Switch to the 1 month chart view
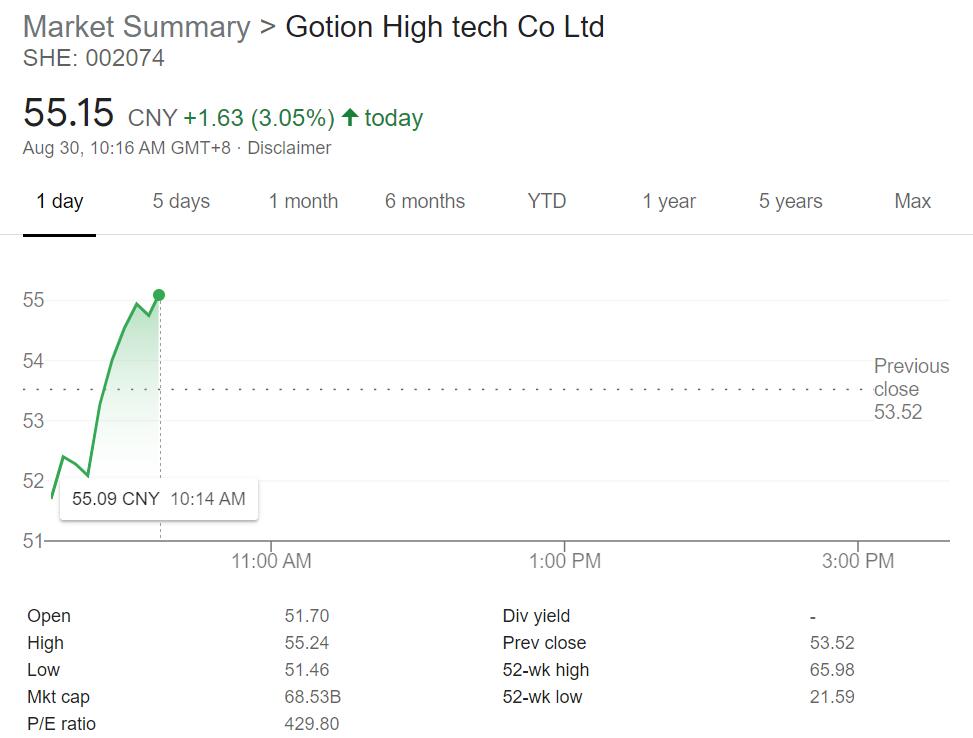Screen dimensions: 973x738 303,201
